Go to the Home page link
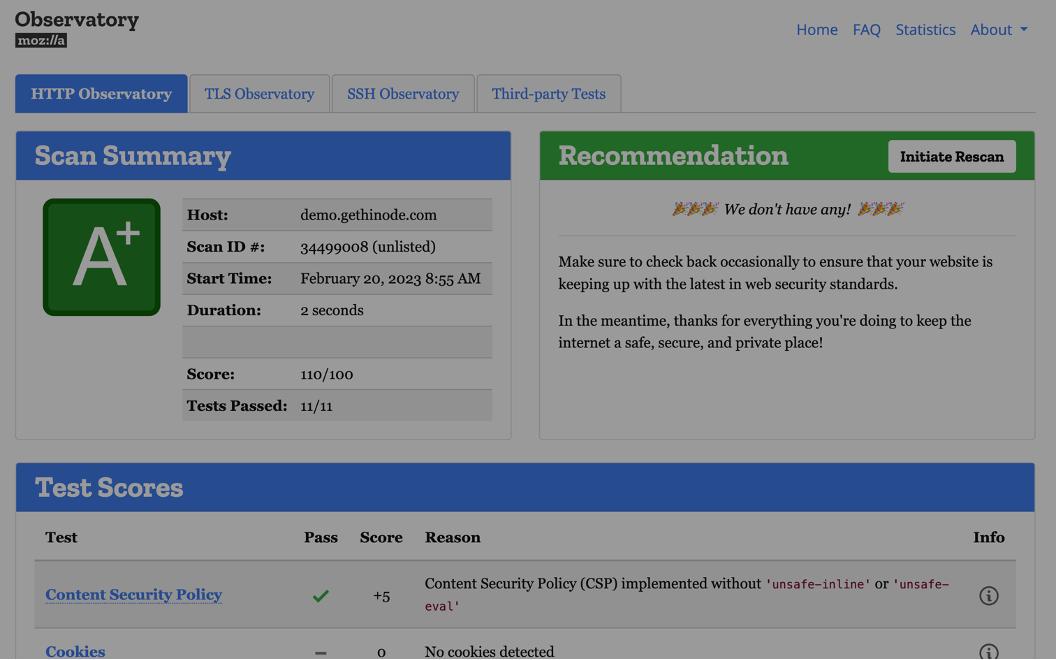 click(x=816, y=30)
